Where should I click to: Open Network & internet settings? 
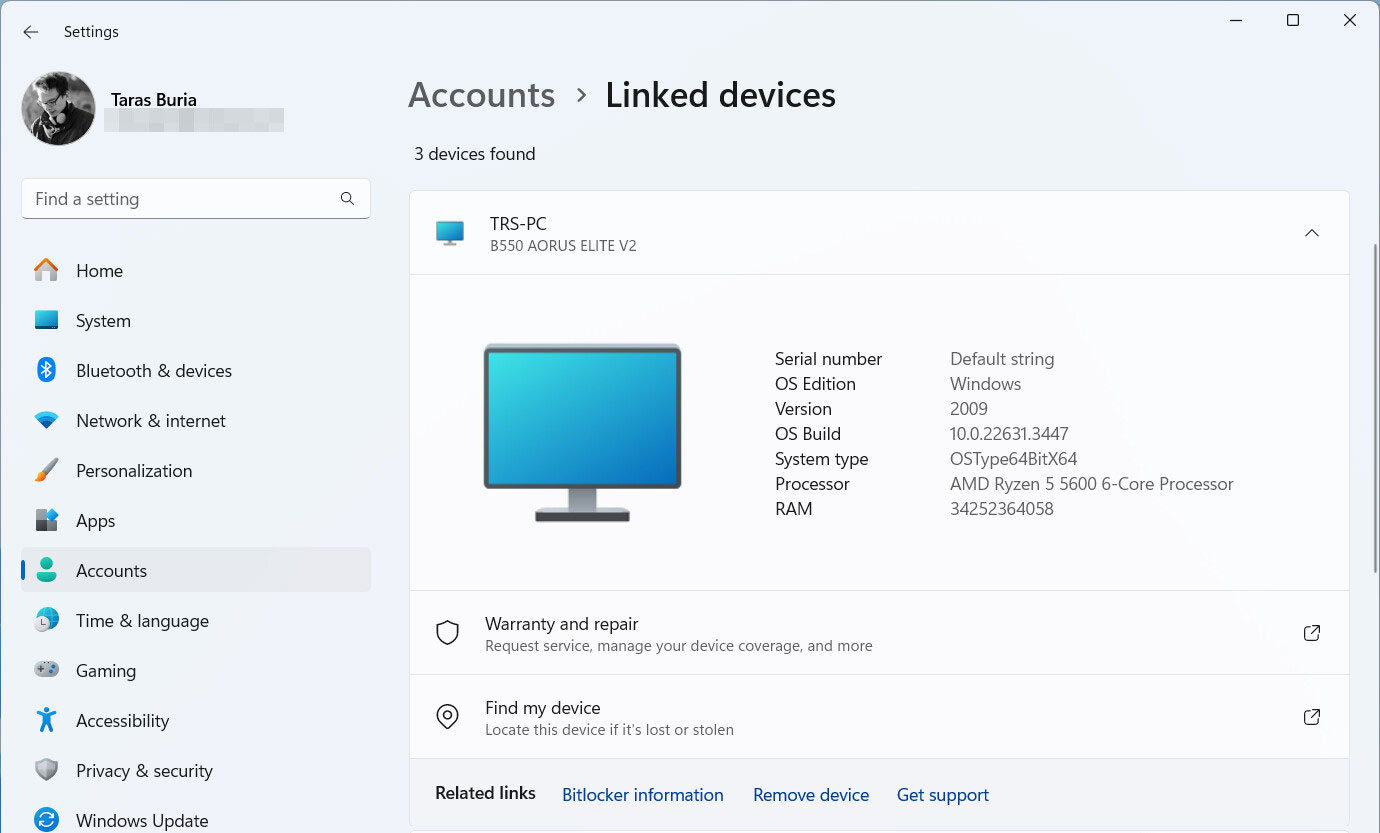point(196,421)
